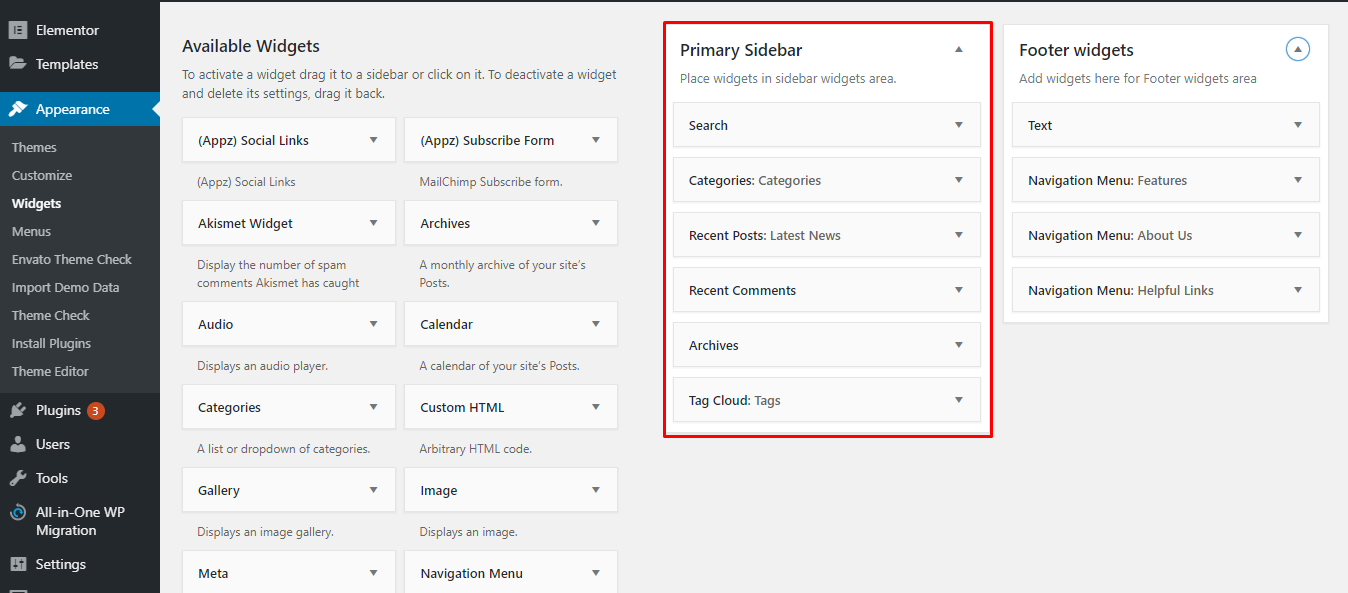Screen dimensions: 1348x593
Task: Expand the Recent Comments widget
Action: click(x=958, y=289)
